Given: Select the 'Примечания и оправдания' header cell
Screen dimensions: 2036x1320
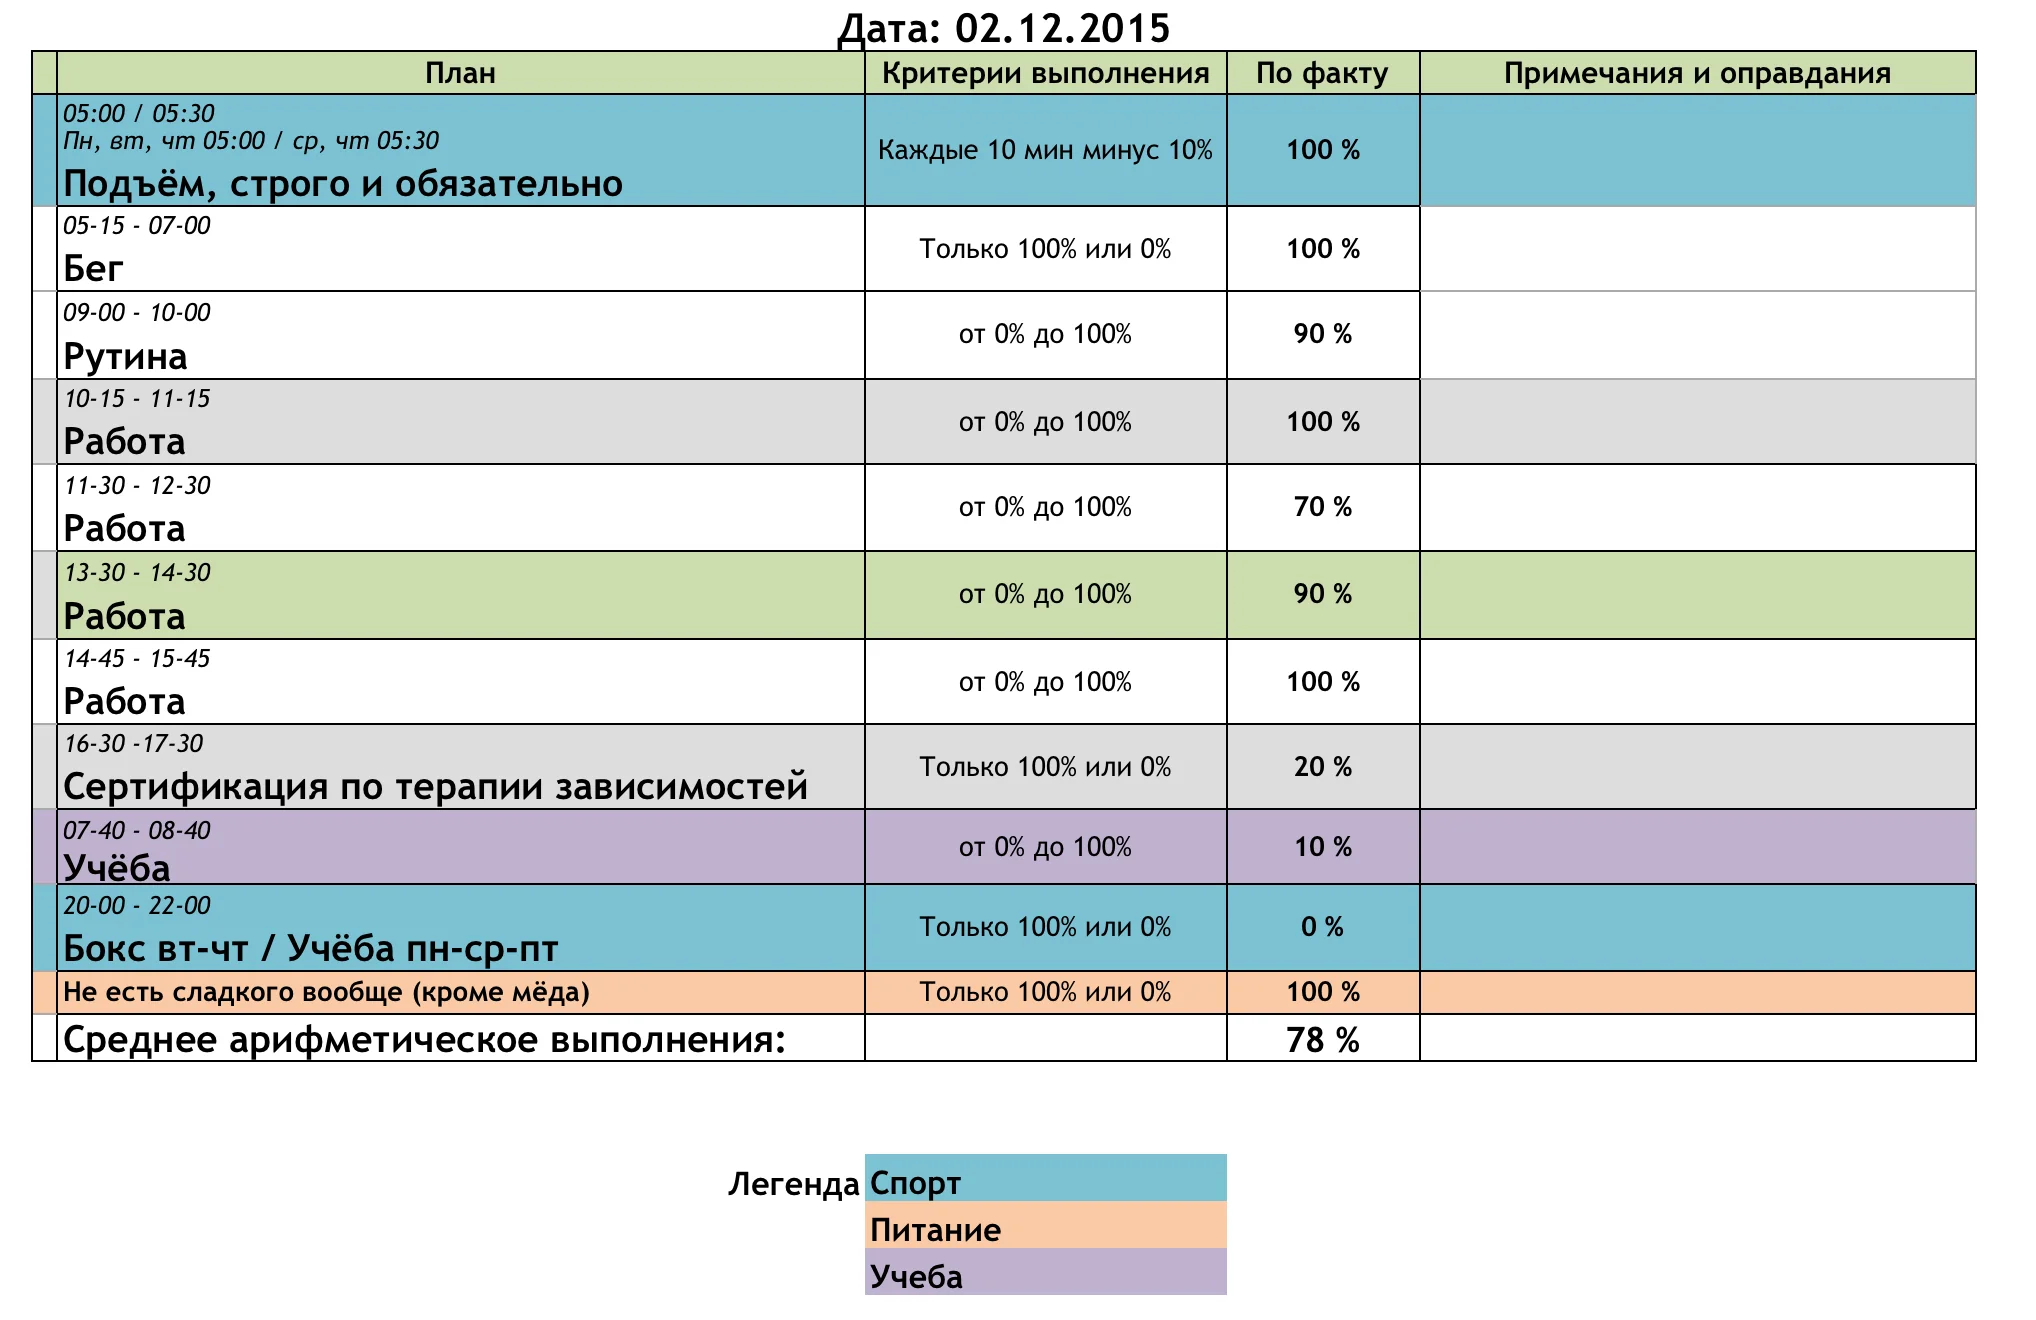Looking at the screenshot, I should coord(1697,73).
